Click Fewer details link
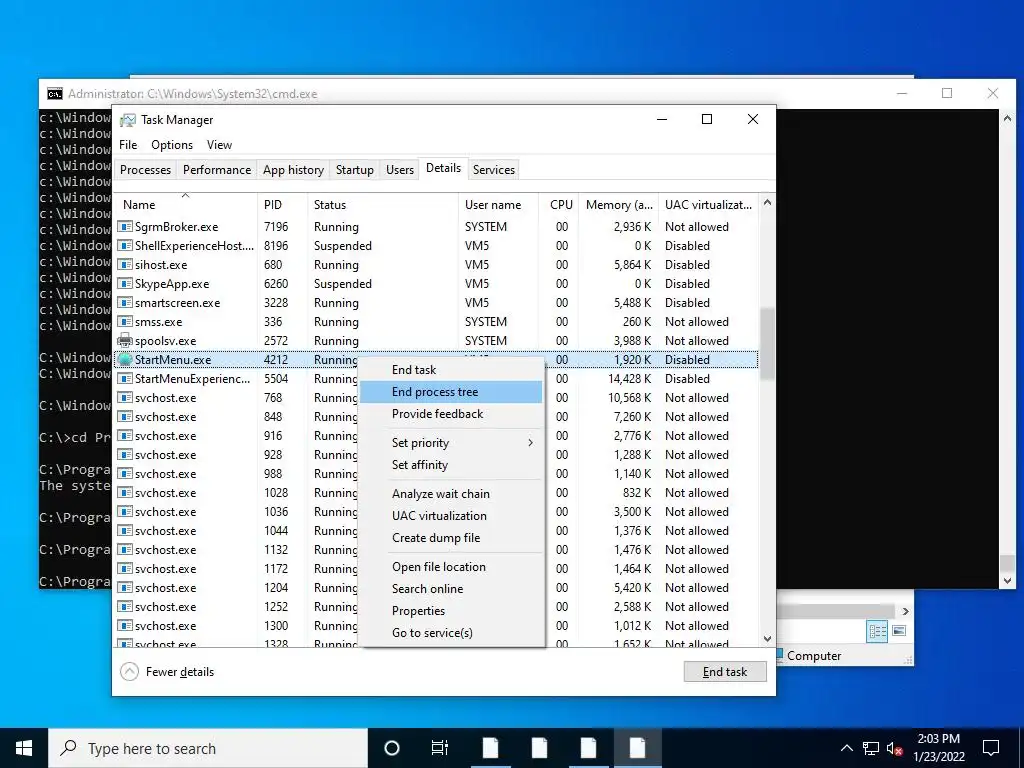This screenshot has height=768, width=1024. (x=180, y=672)
